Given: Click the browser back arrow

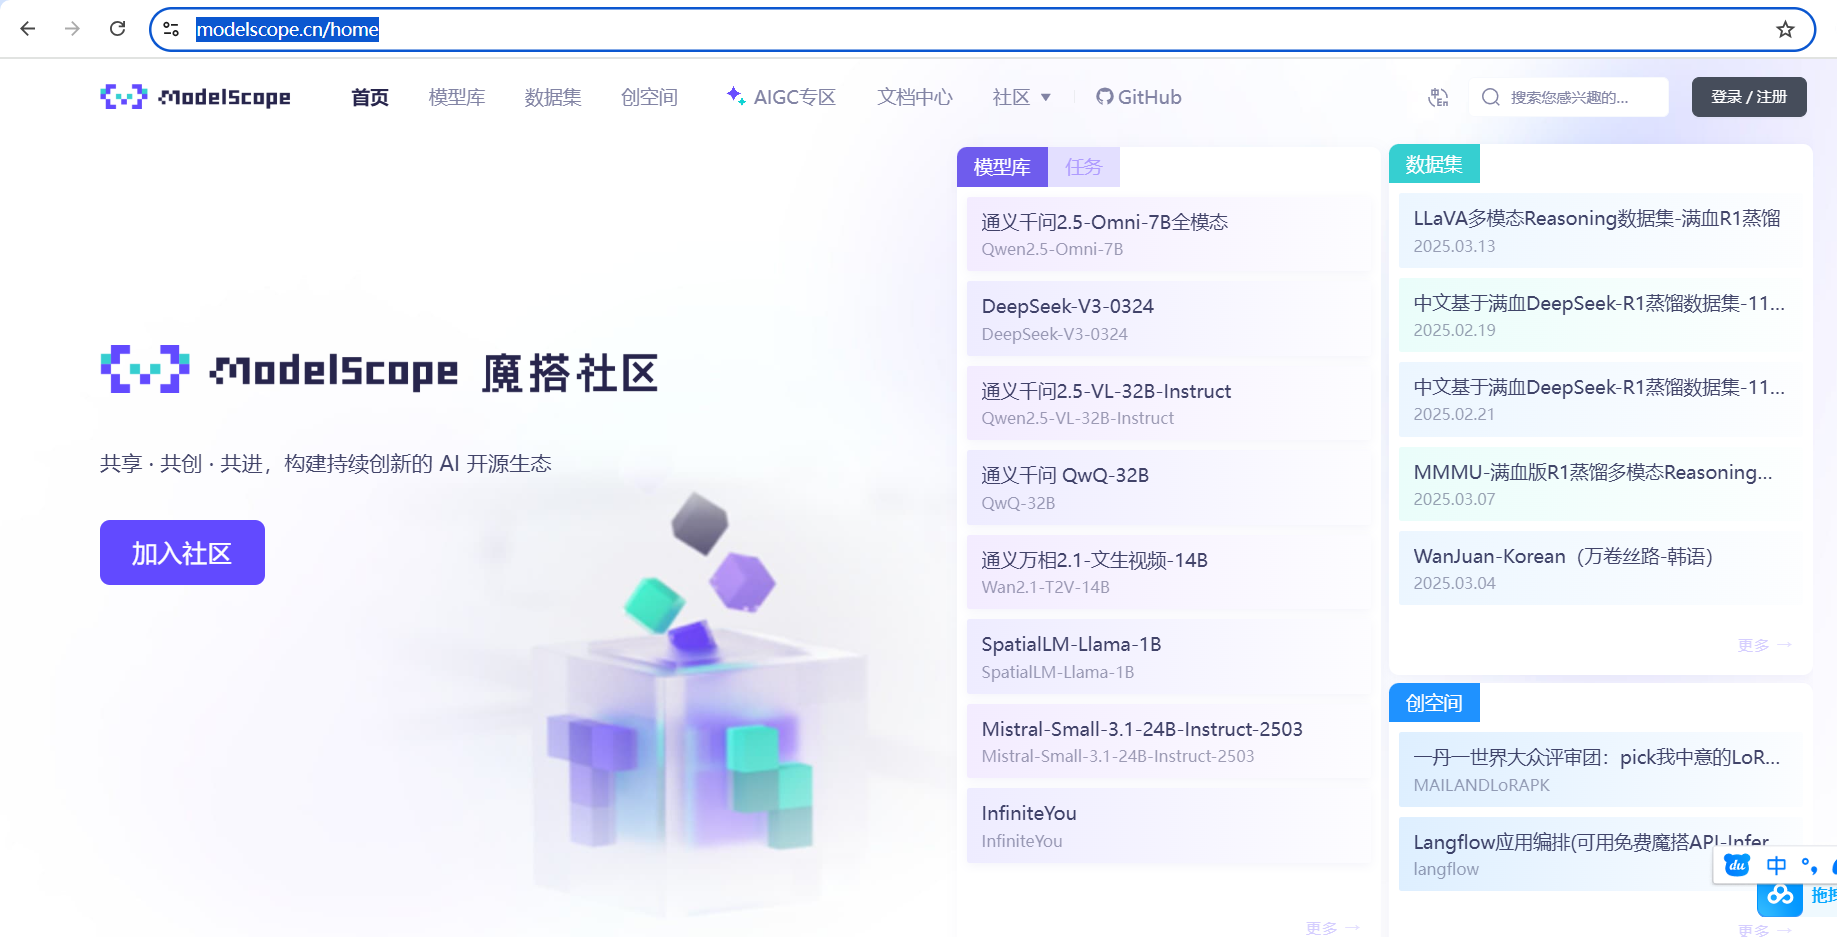Looking at the screenshot, I should [28, 29].
